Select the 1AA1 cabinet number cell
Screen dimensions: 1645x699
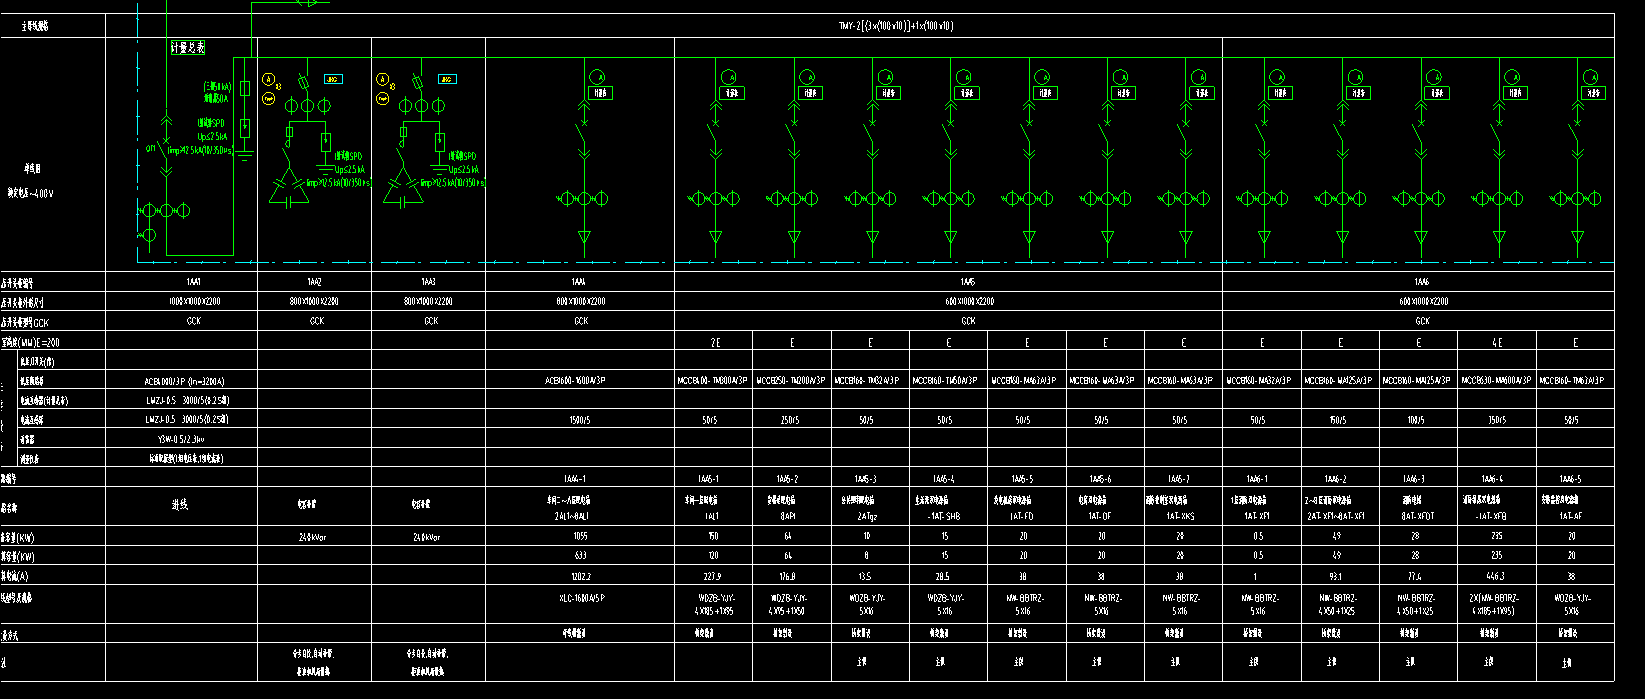182,282
